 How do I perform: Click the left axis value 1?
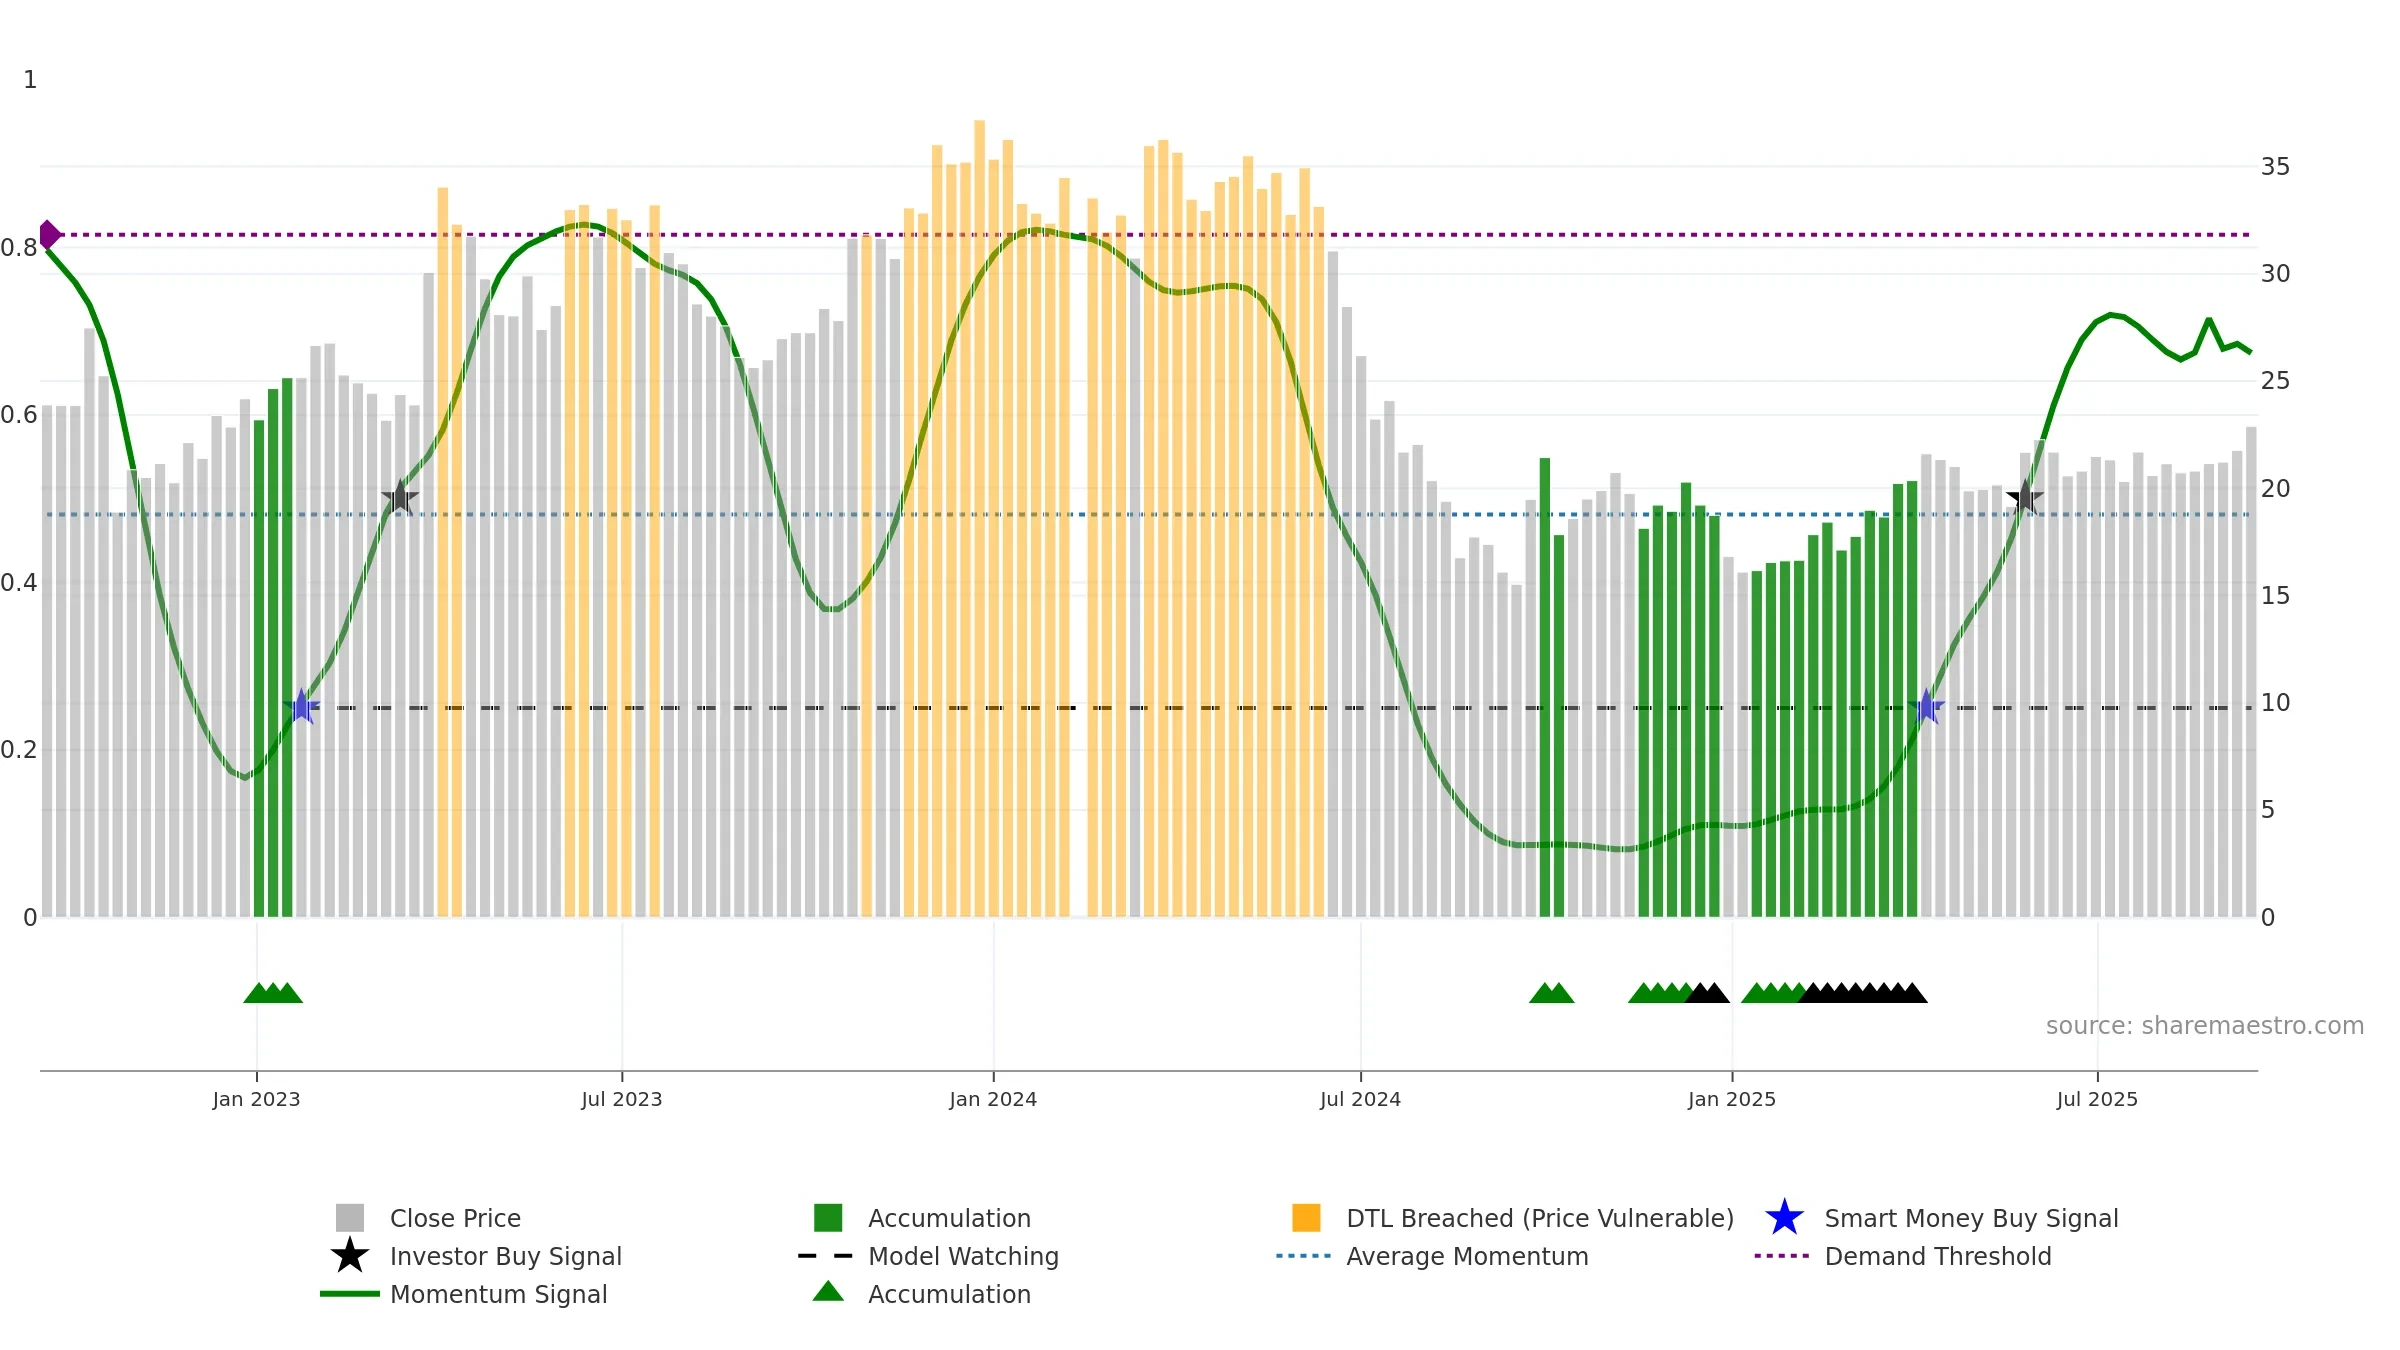[30, 80]
